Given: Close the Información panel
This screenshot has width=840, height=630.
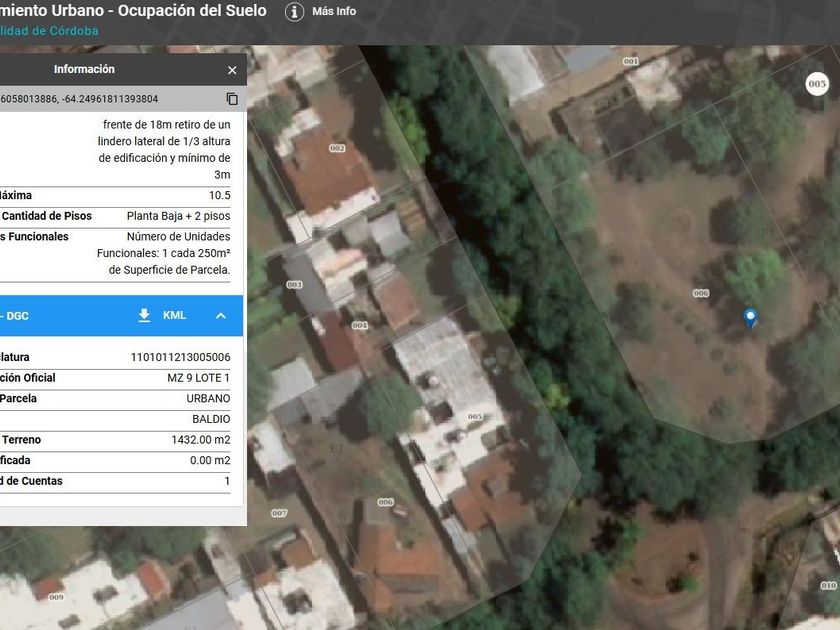Looking at the screenshot, I should [x=232, y=70].
